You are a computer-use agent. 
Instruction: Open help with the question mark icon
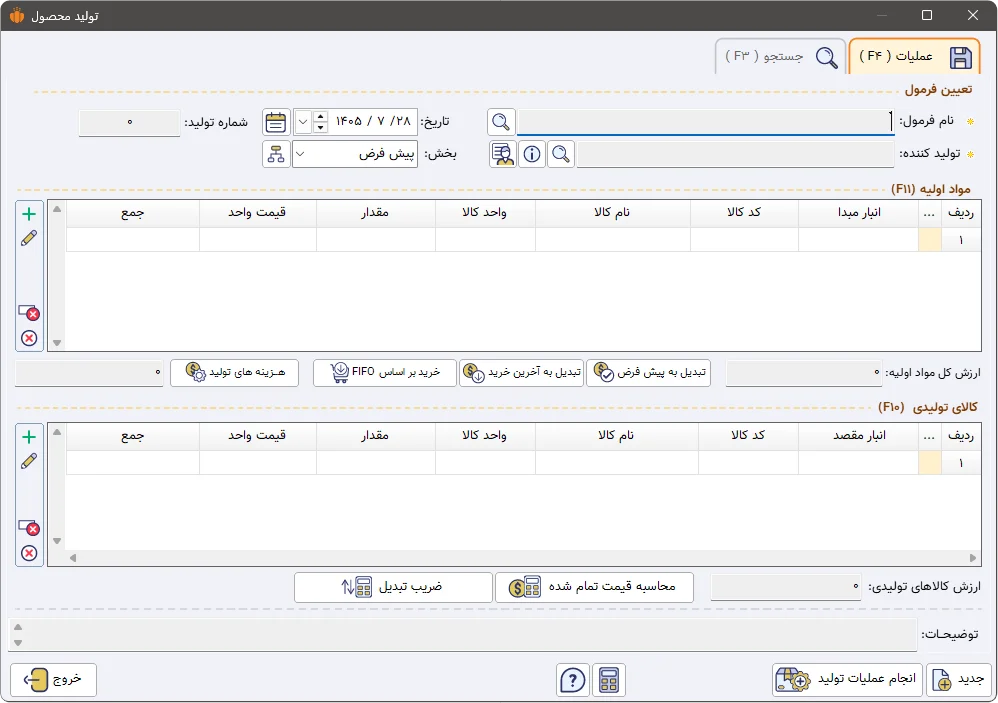click(573, 679)
